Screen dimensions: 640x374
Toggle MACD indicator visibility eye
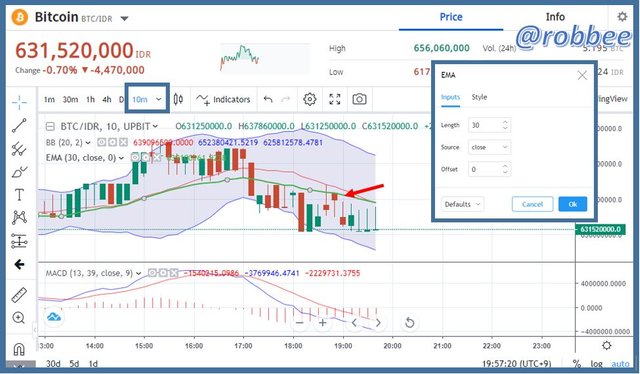tap(153, 273)
